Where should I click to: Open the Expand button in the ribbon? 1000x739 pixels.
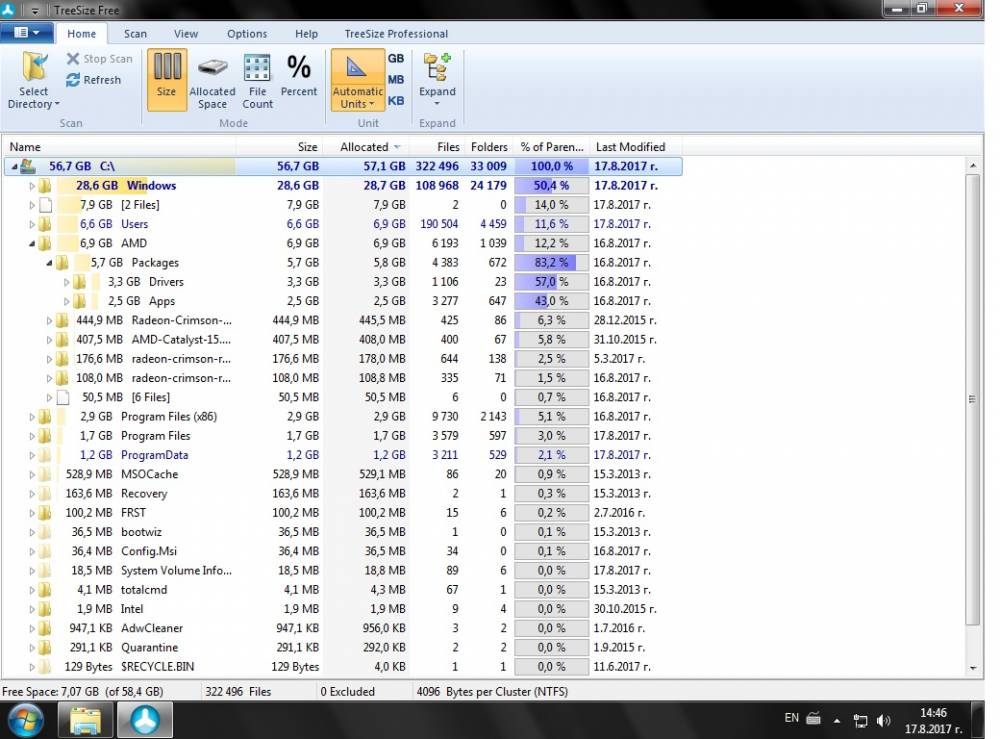[437, 80]
